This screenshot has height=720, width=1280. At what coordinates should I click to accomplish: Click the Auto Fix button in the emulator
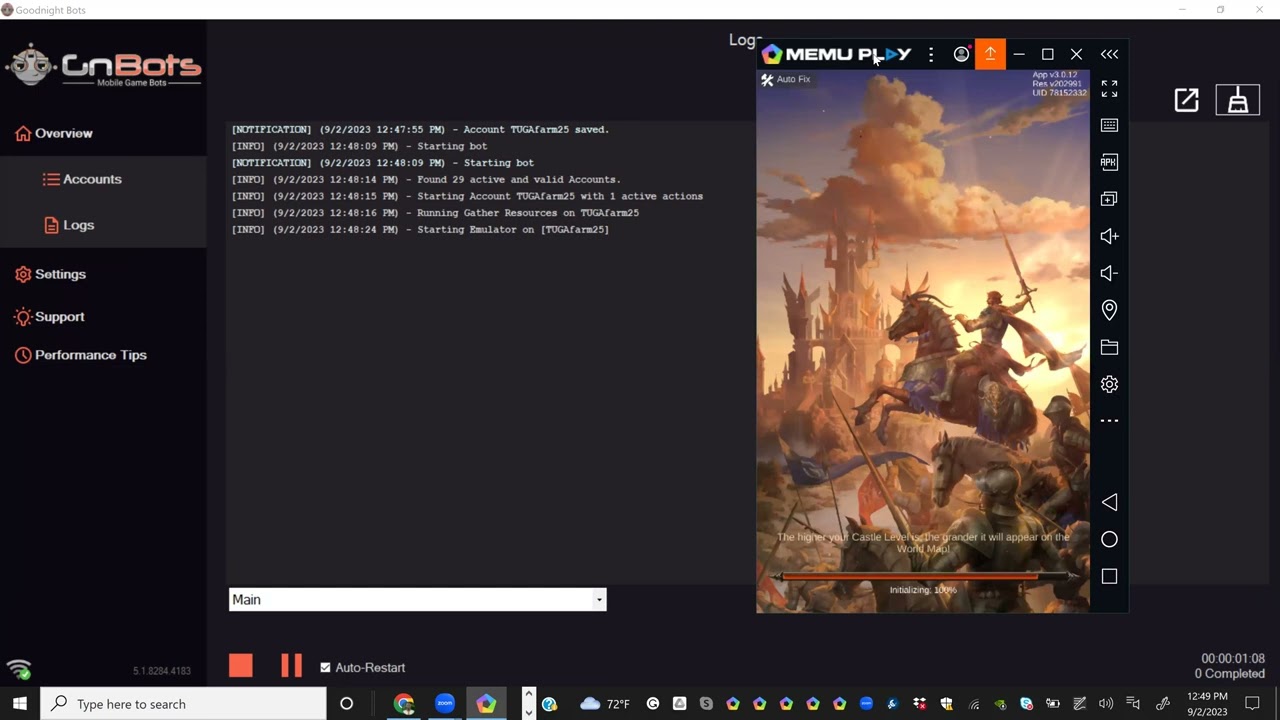[x=786, y=79]
